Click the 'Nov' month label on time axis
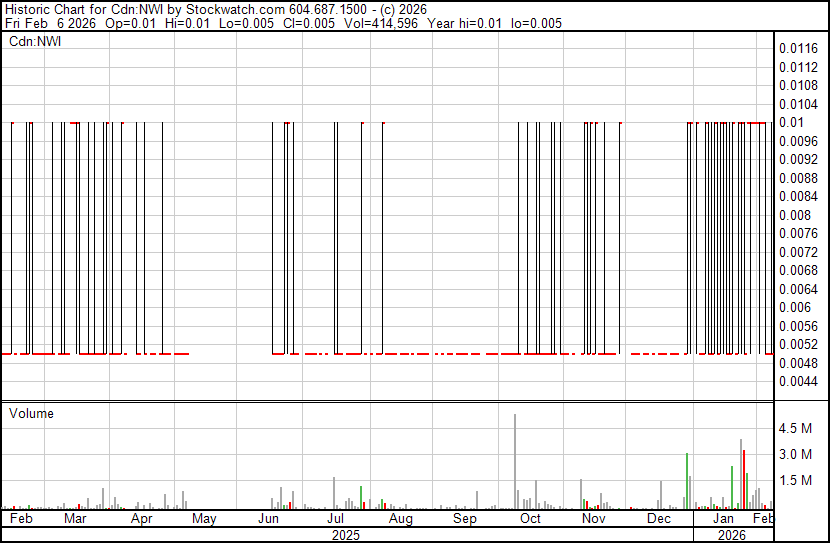This screenshot has height=543, width=830. coord(593,518)
